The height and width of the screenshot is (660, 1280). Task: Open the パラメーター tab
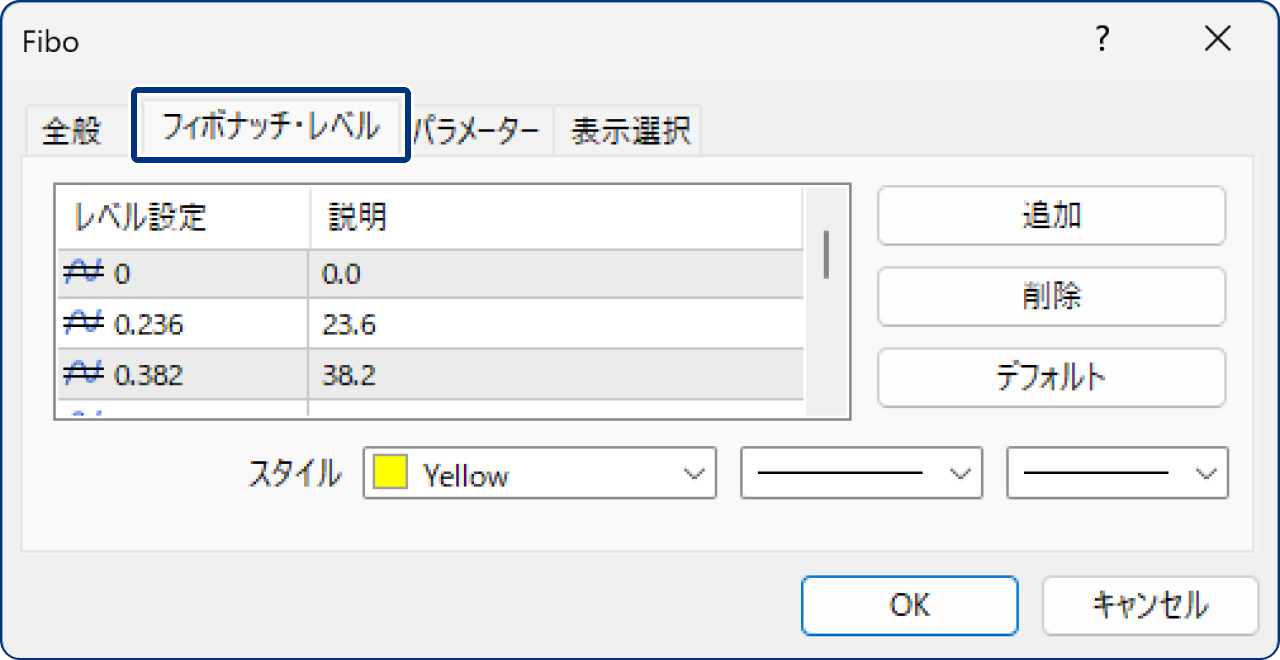[480, 130]
